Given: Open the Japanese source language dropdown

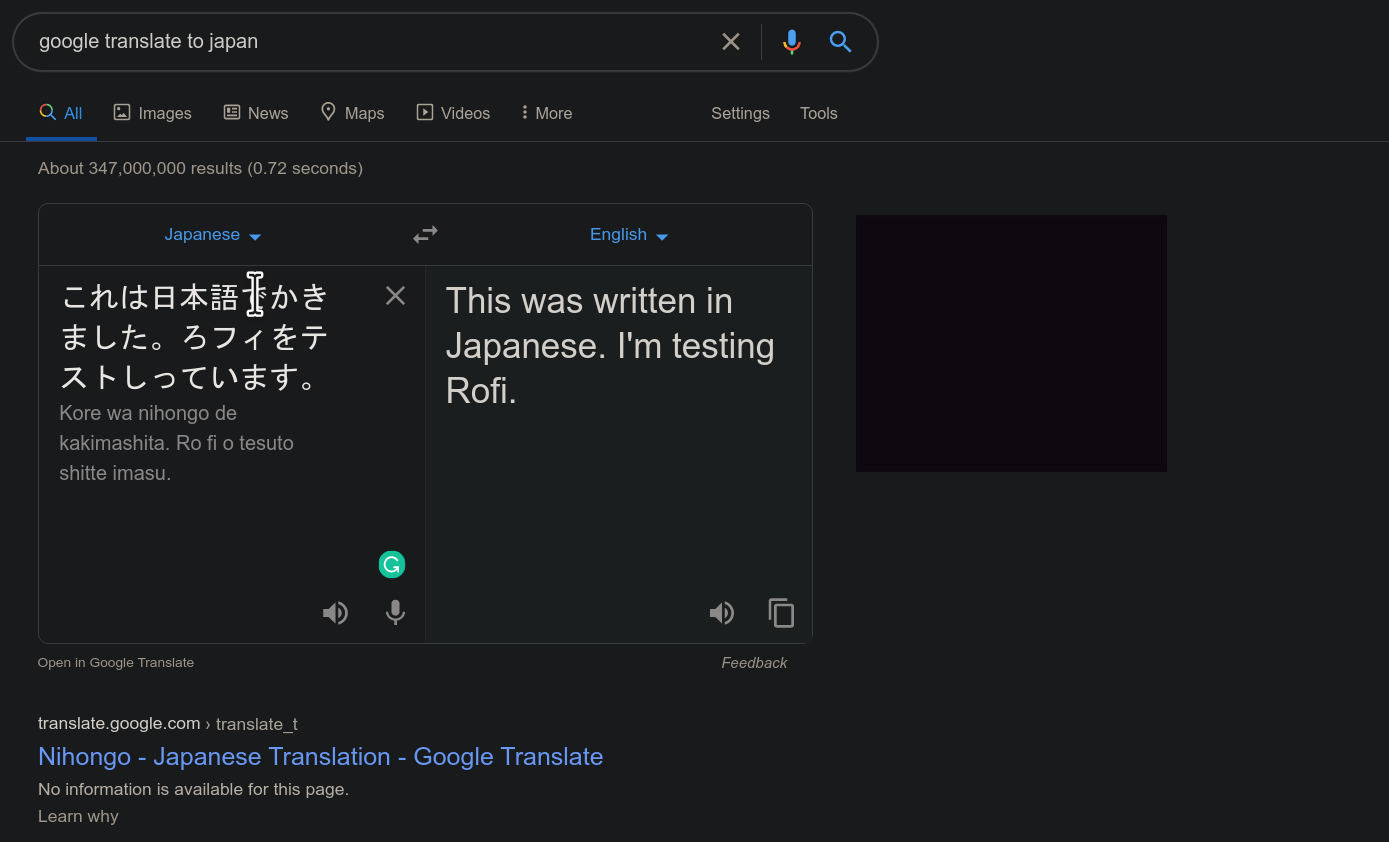Looking at the screenshot, I should tap(212, 234).
